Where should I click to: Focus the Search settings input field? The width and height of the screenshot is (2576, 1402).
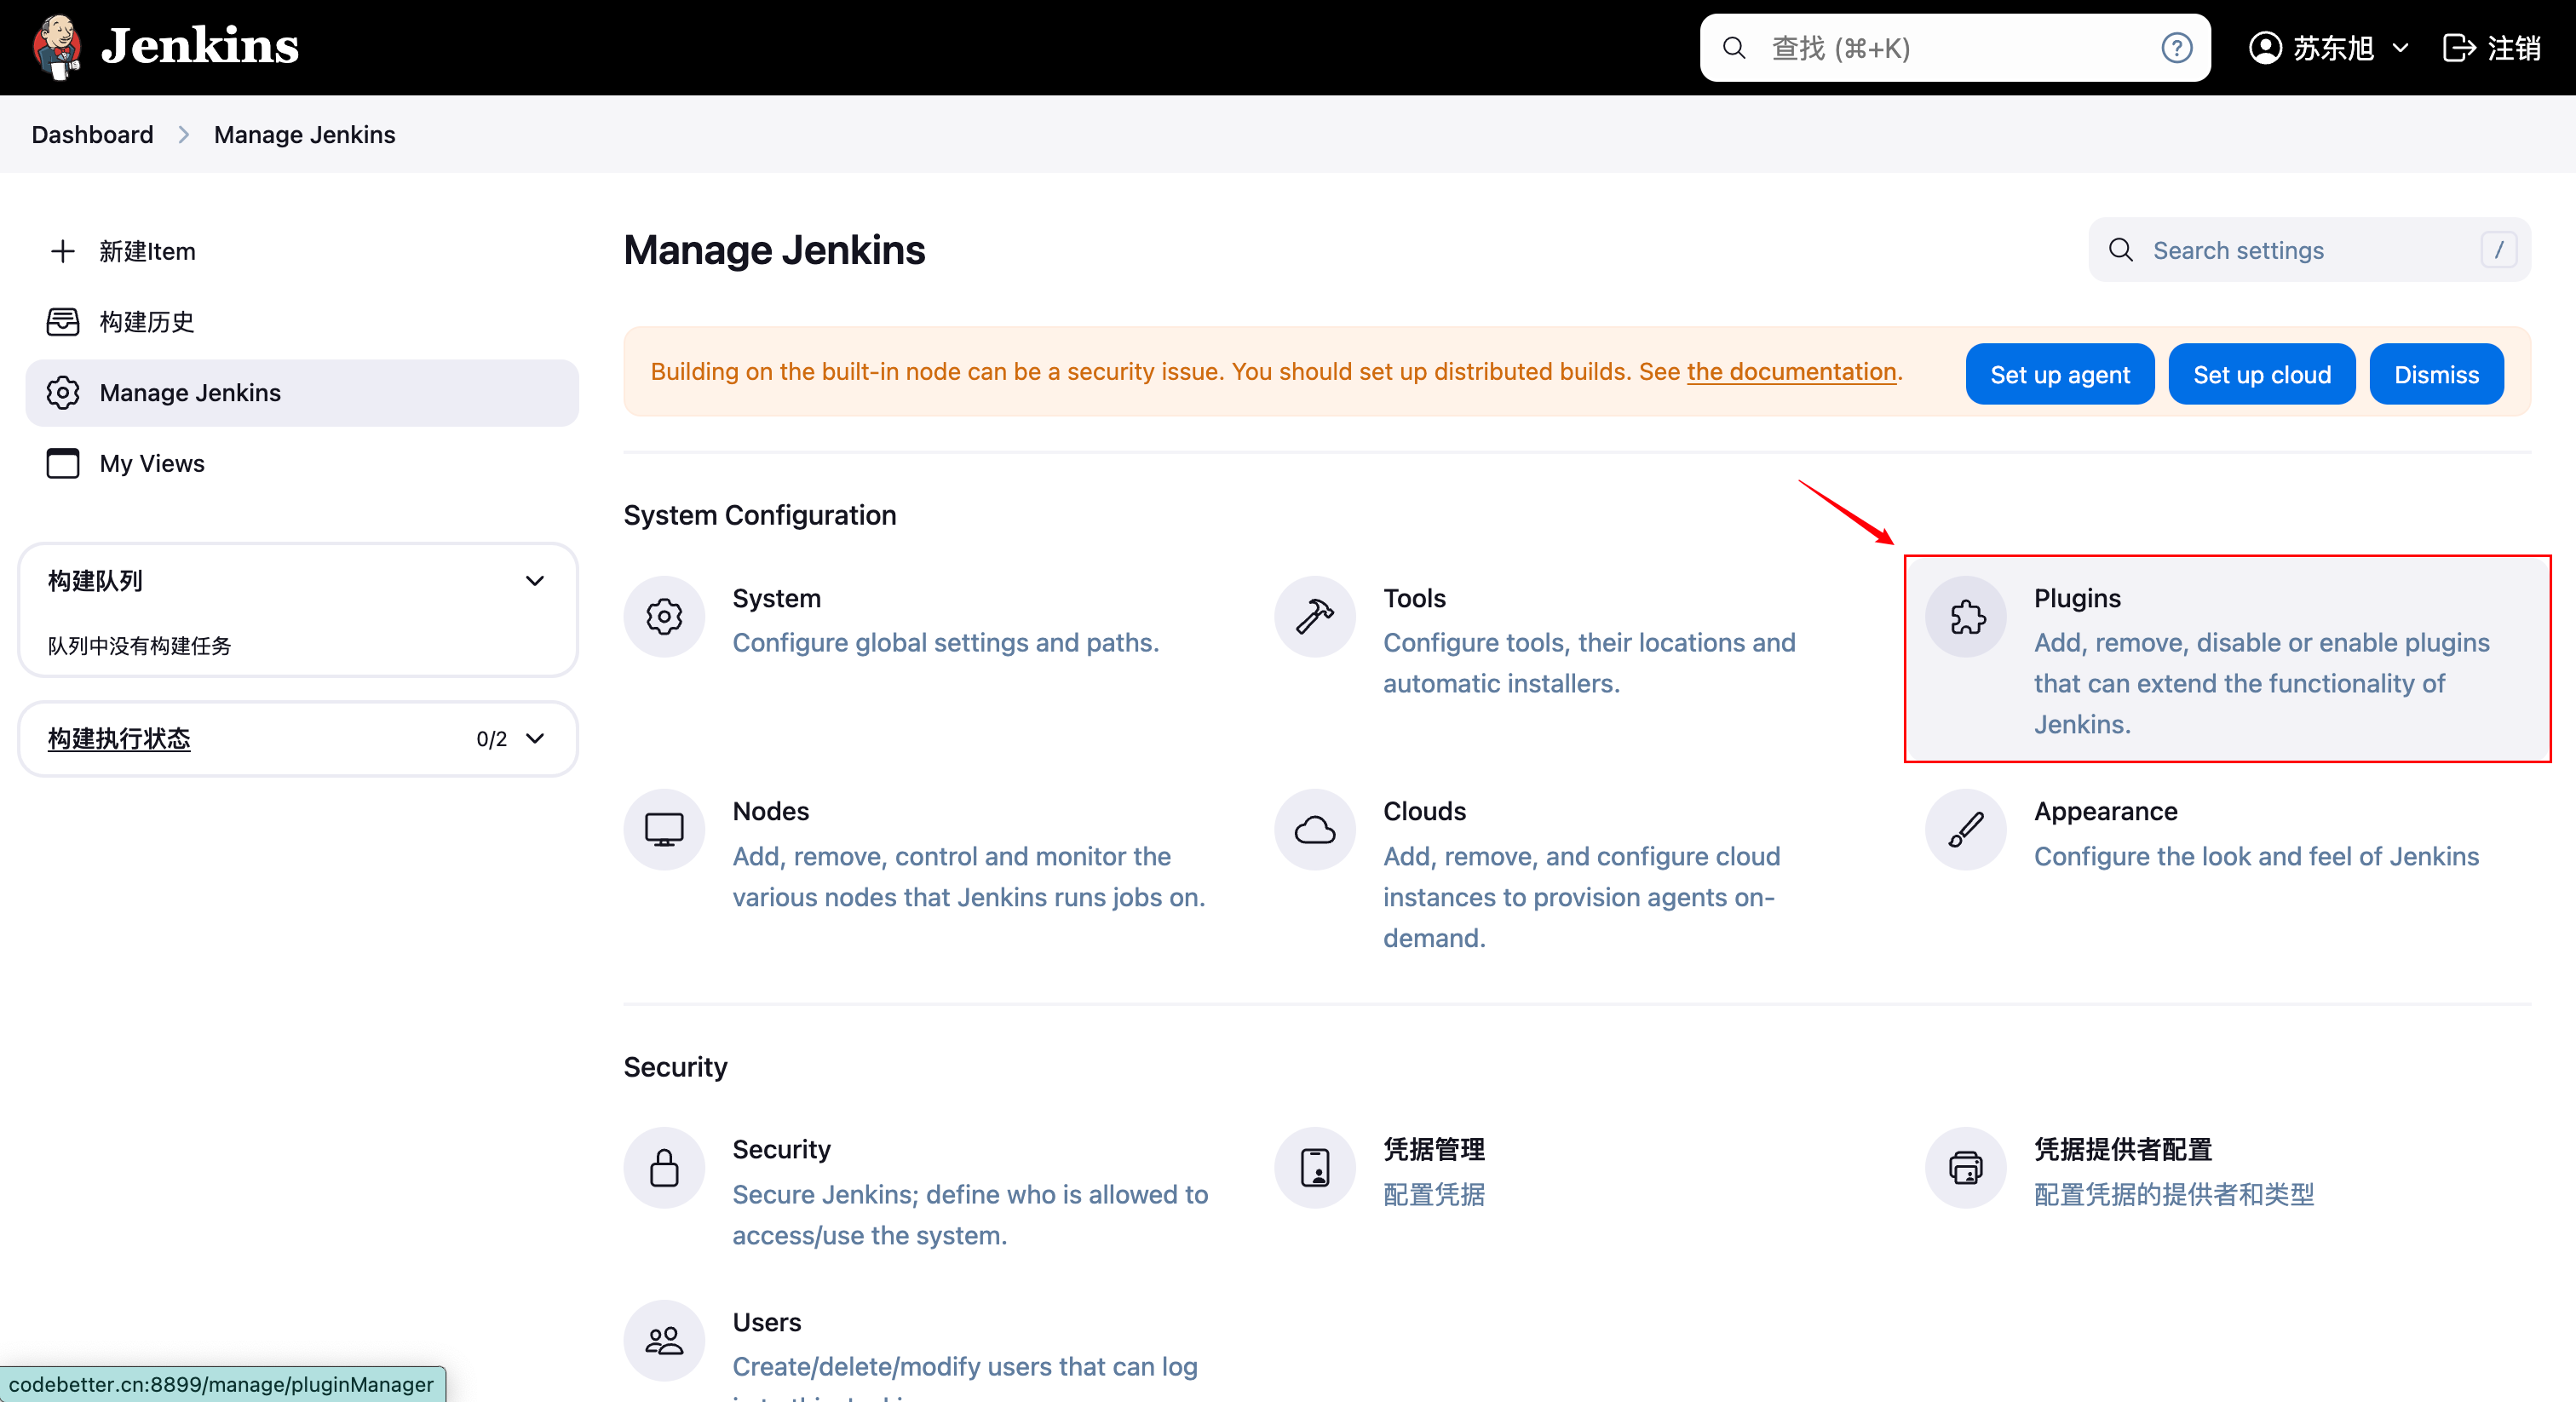coord(2310,250)
